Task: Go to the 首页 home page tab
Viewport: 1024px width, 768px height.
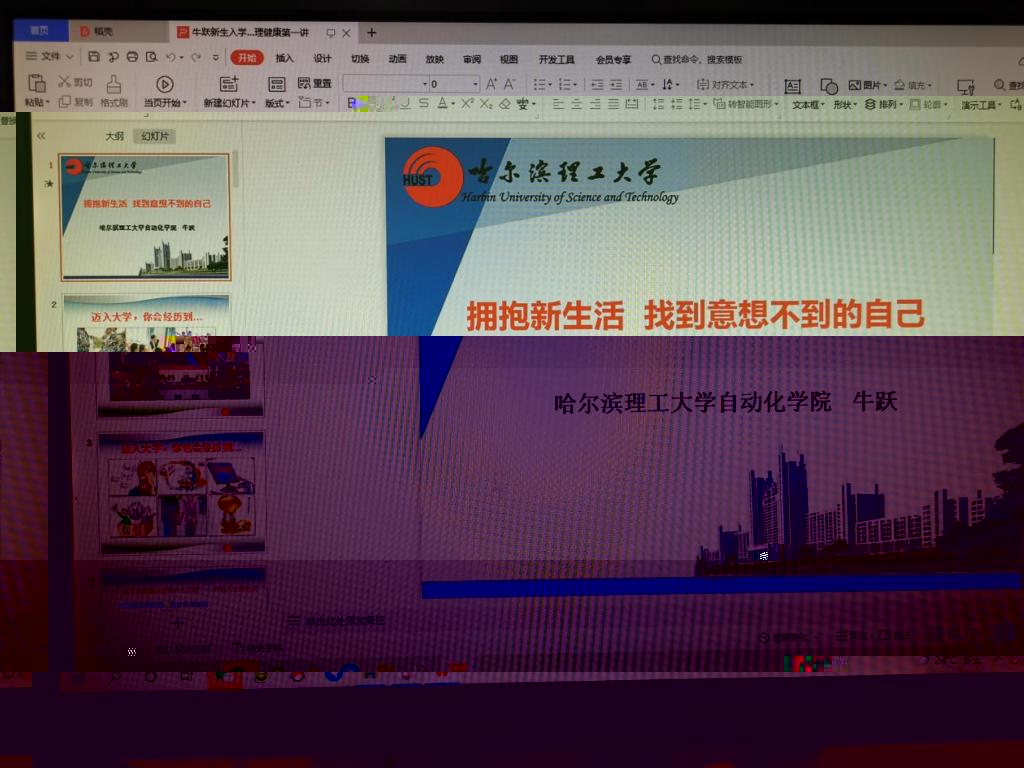Action: click(40, 31)
